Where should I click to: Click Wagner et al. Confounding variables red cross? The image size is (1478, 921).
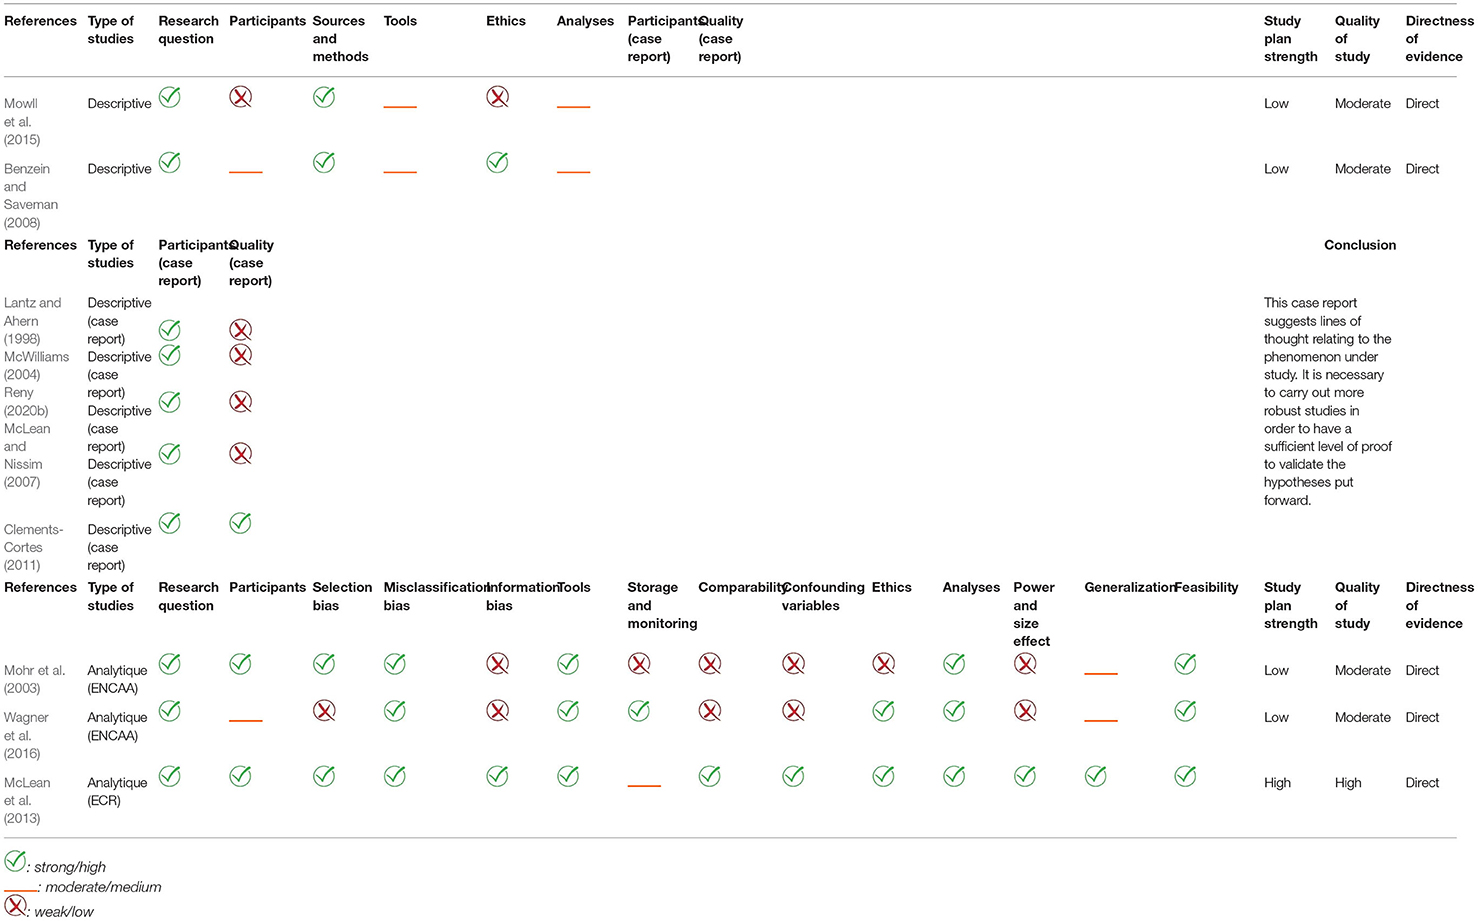pos(793,711)
